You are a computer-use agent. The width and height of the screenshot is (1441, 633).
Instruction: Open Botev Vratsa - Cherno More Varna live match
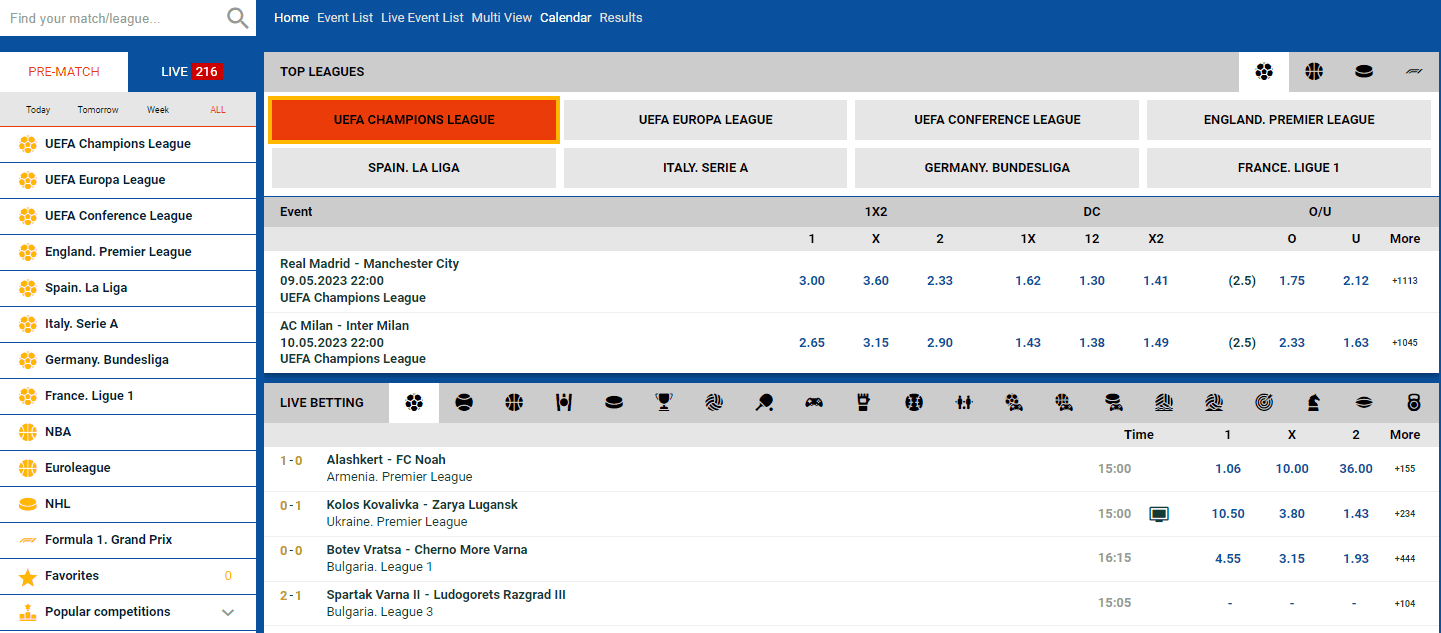[x=427, y=550]
